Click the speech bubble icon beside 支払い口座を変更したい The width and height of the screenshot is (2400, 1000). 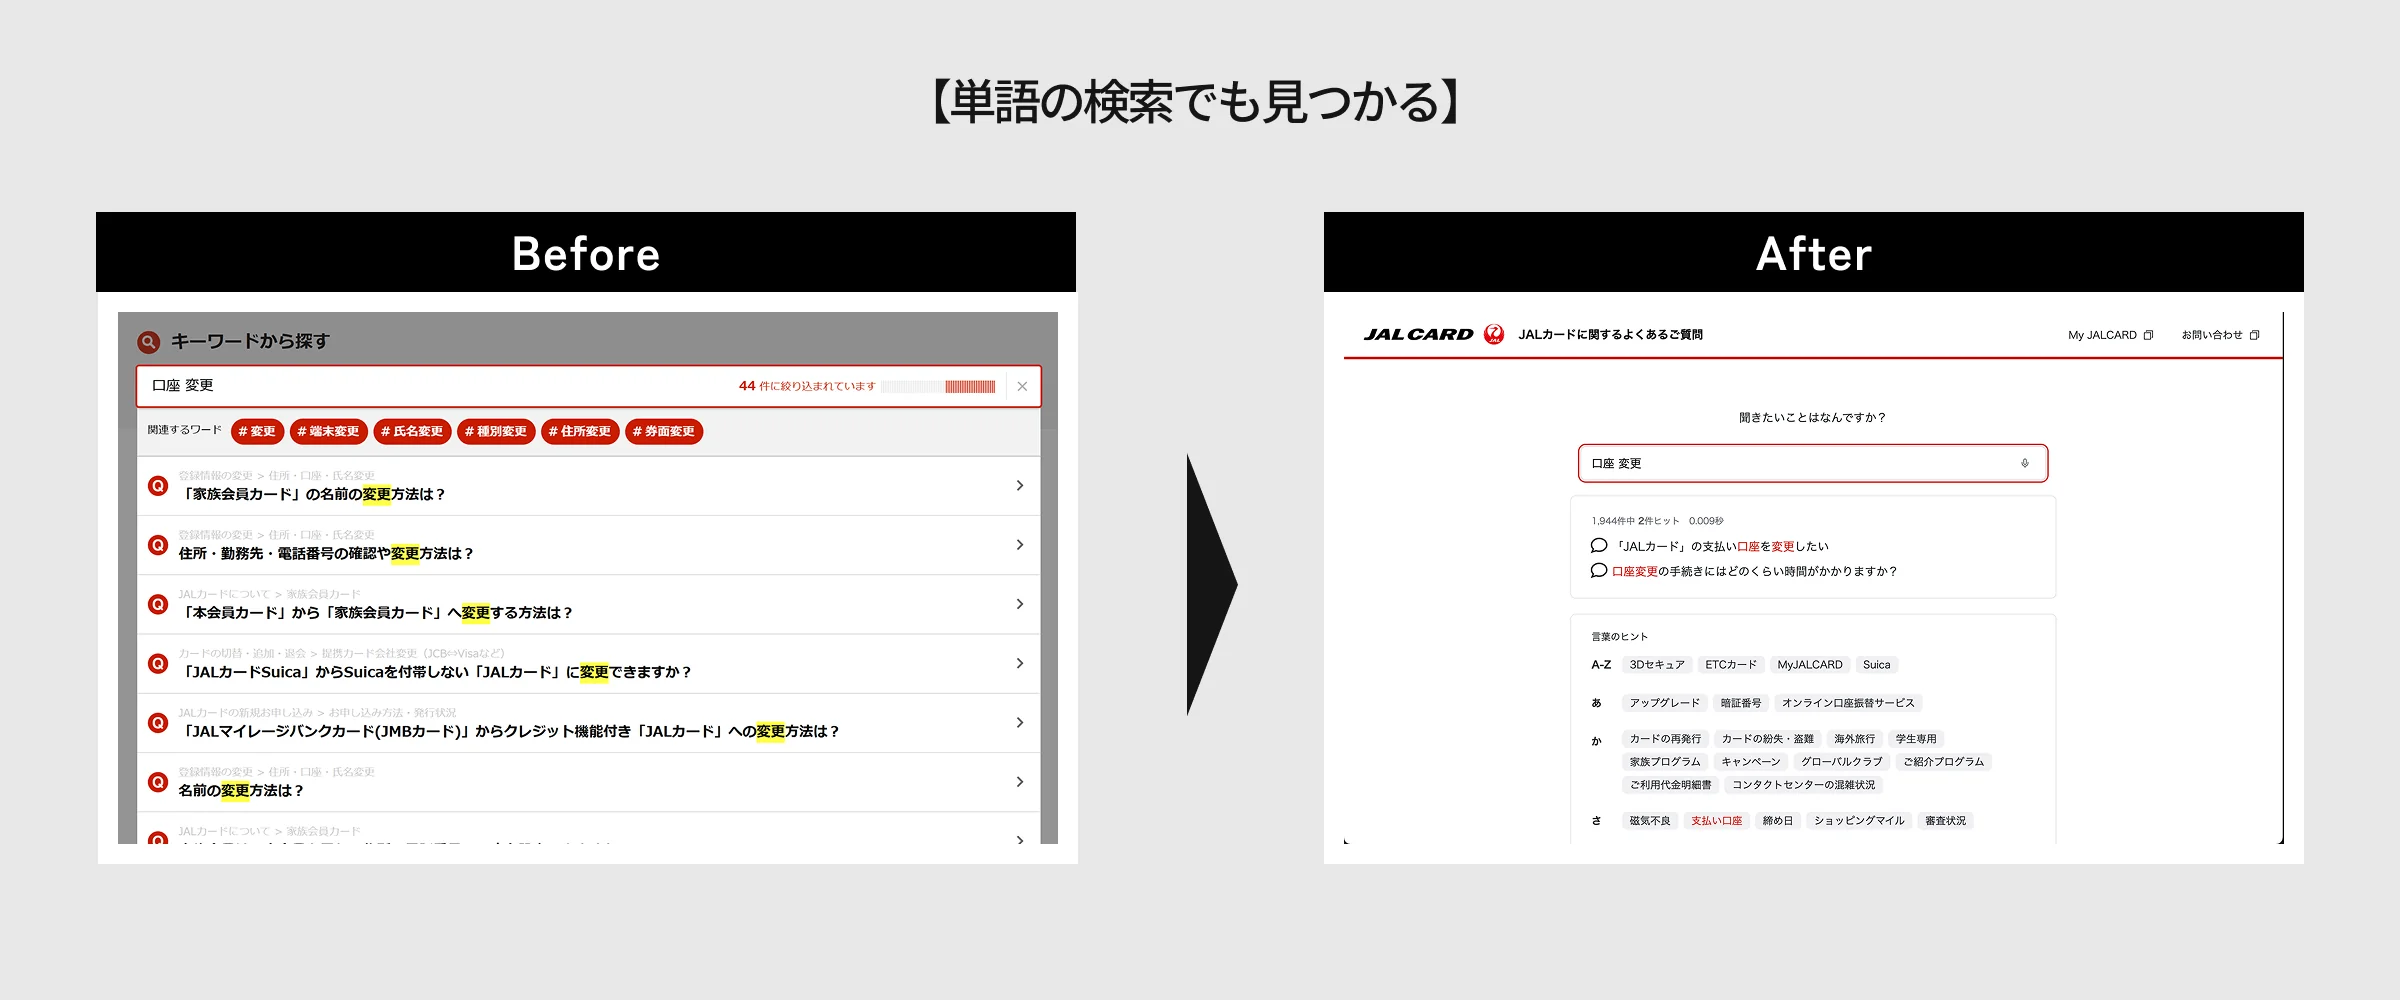click(1597, 546)
